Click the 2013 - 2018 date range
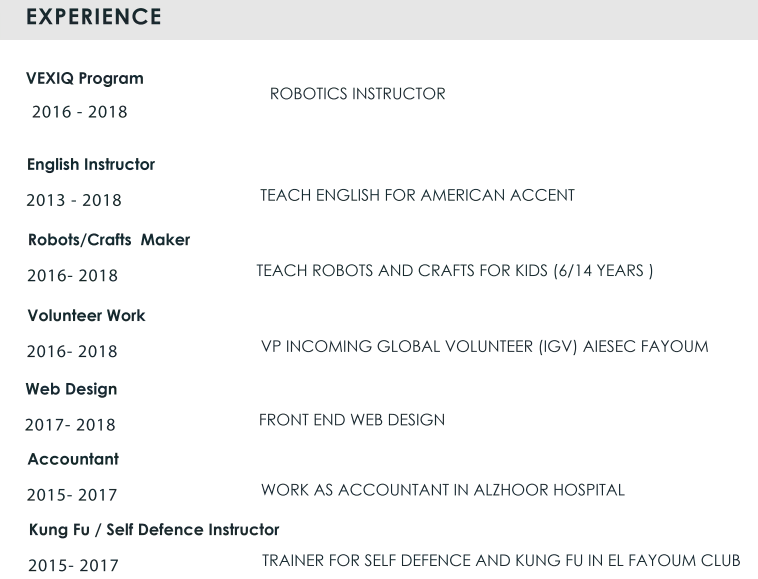This screenshot has width=758, height=579. 74,201
